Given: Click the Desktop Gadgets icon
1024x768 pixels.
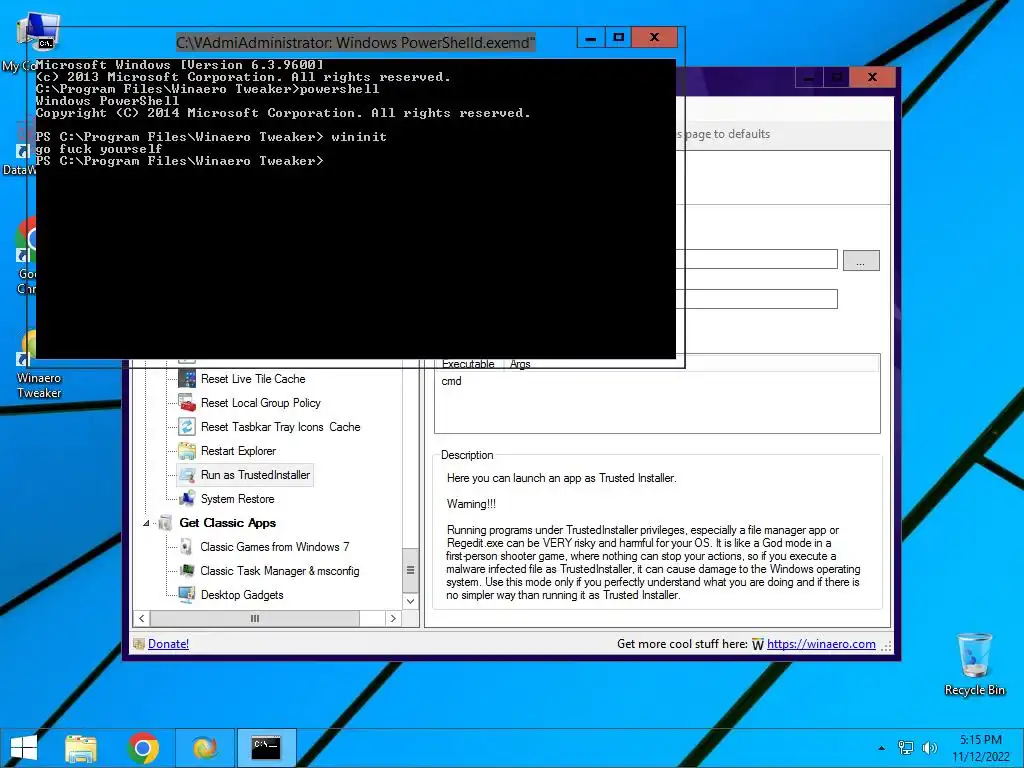Looking at the screenshot, I should 187,595.
